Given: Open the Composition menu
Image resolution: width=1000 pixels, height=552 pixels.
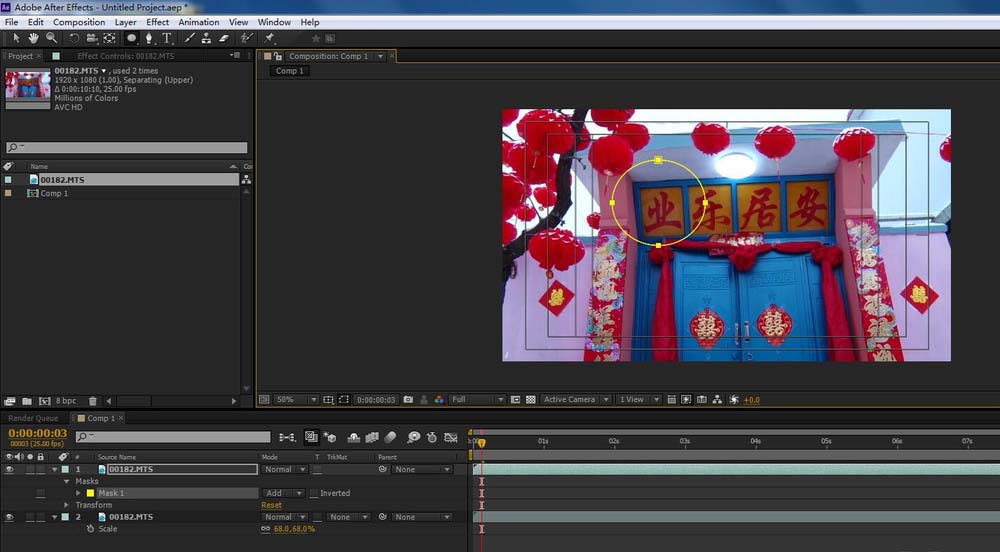Looking at the screenshot, I should coord(79,22).
